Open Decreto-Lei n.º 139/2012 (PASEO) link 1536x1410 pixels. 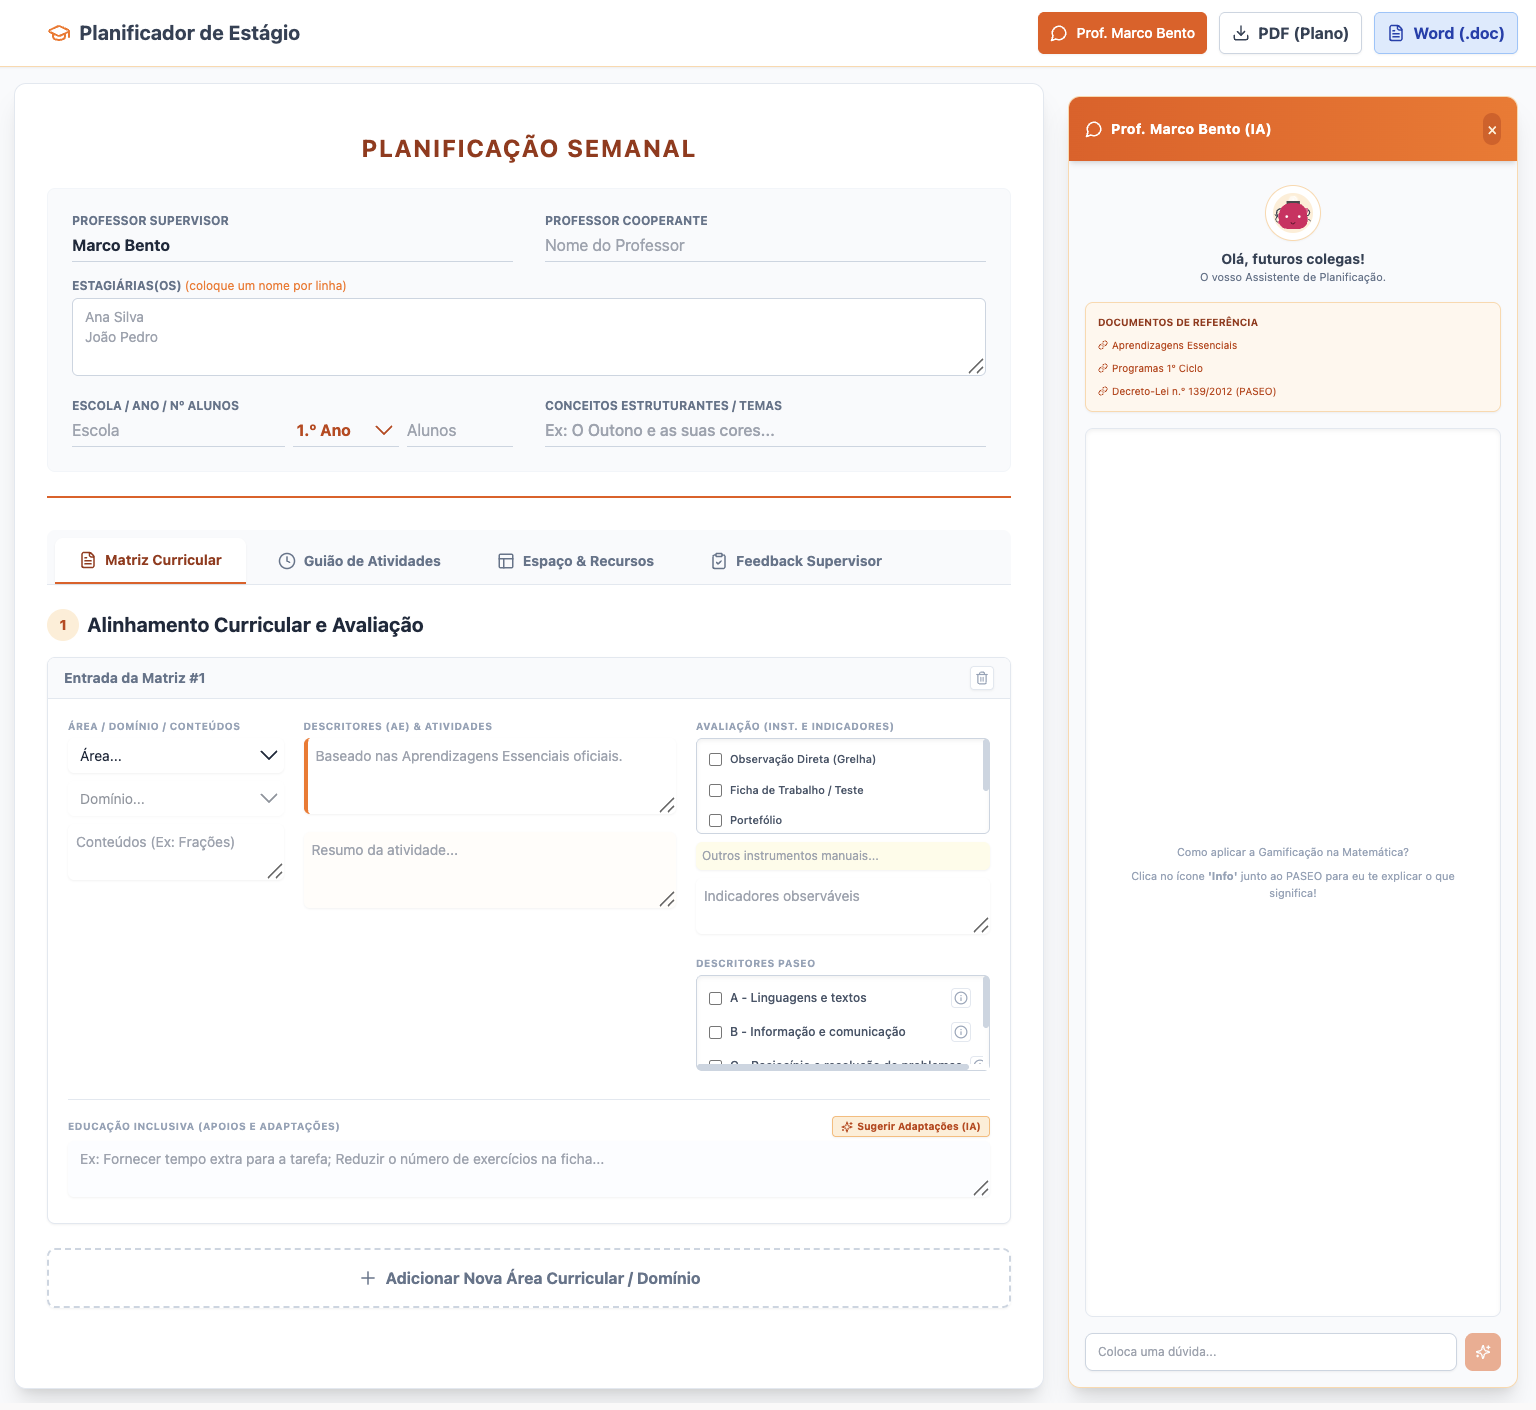tap(1187, 392)
